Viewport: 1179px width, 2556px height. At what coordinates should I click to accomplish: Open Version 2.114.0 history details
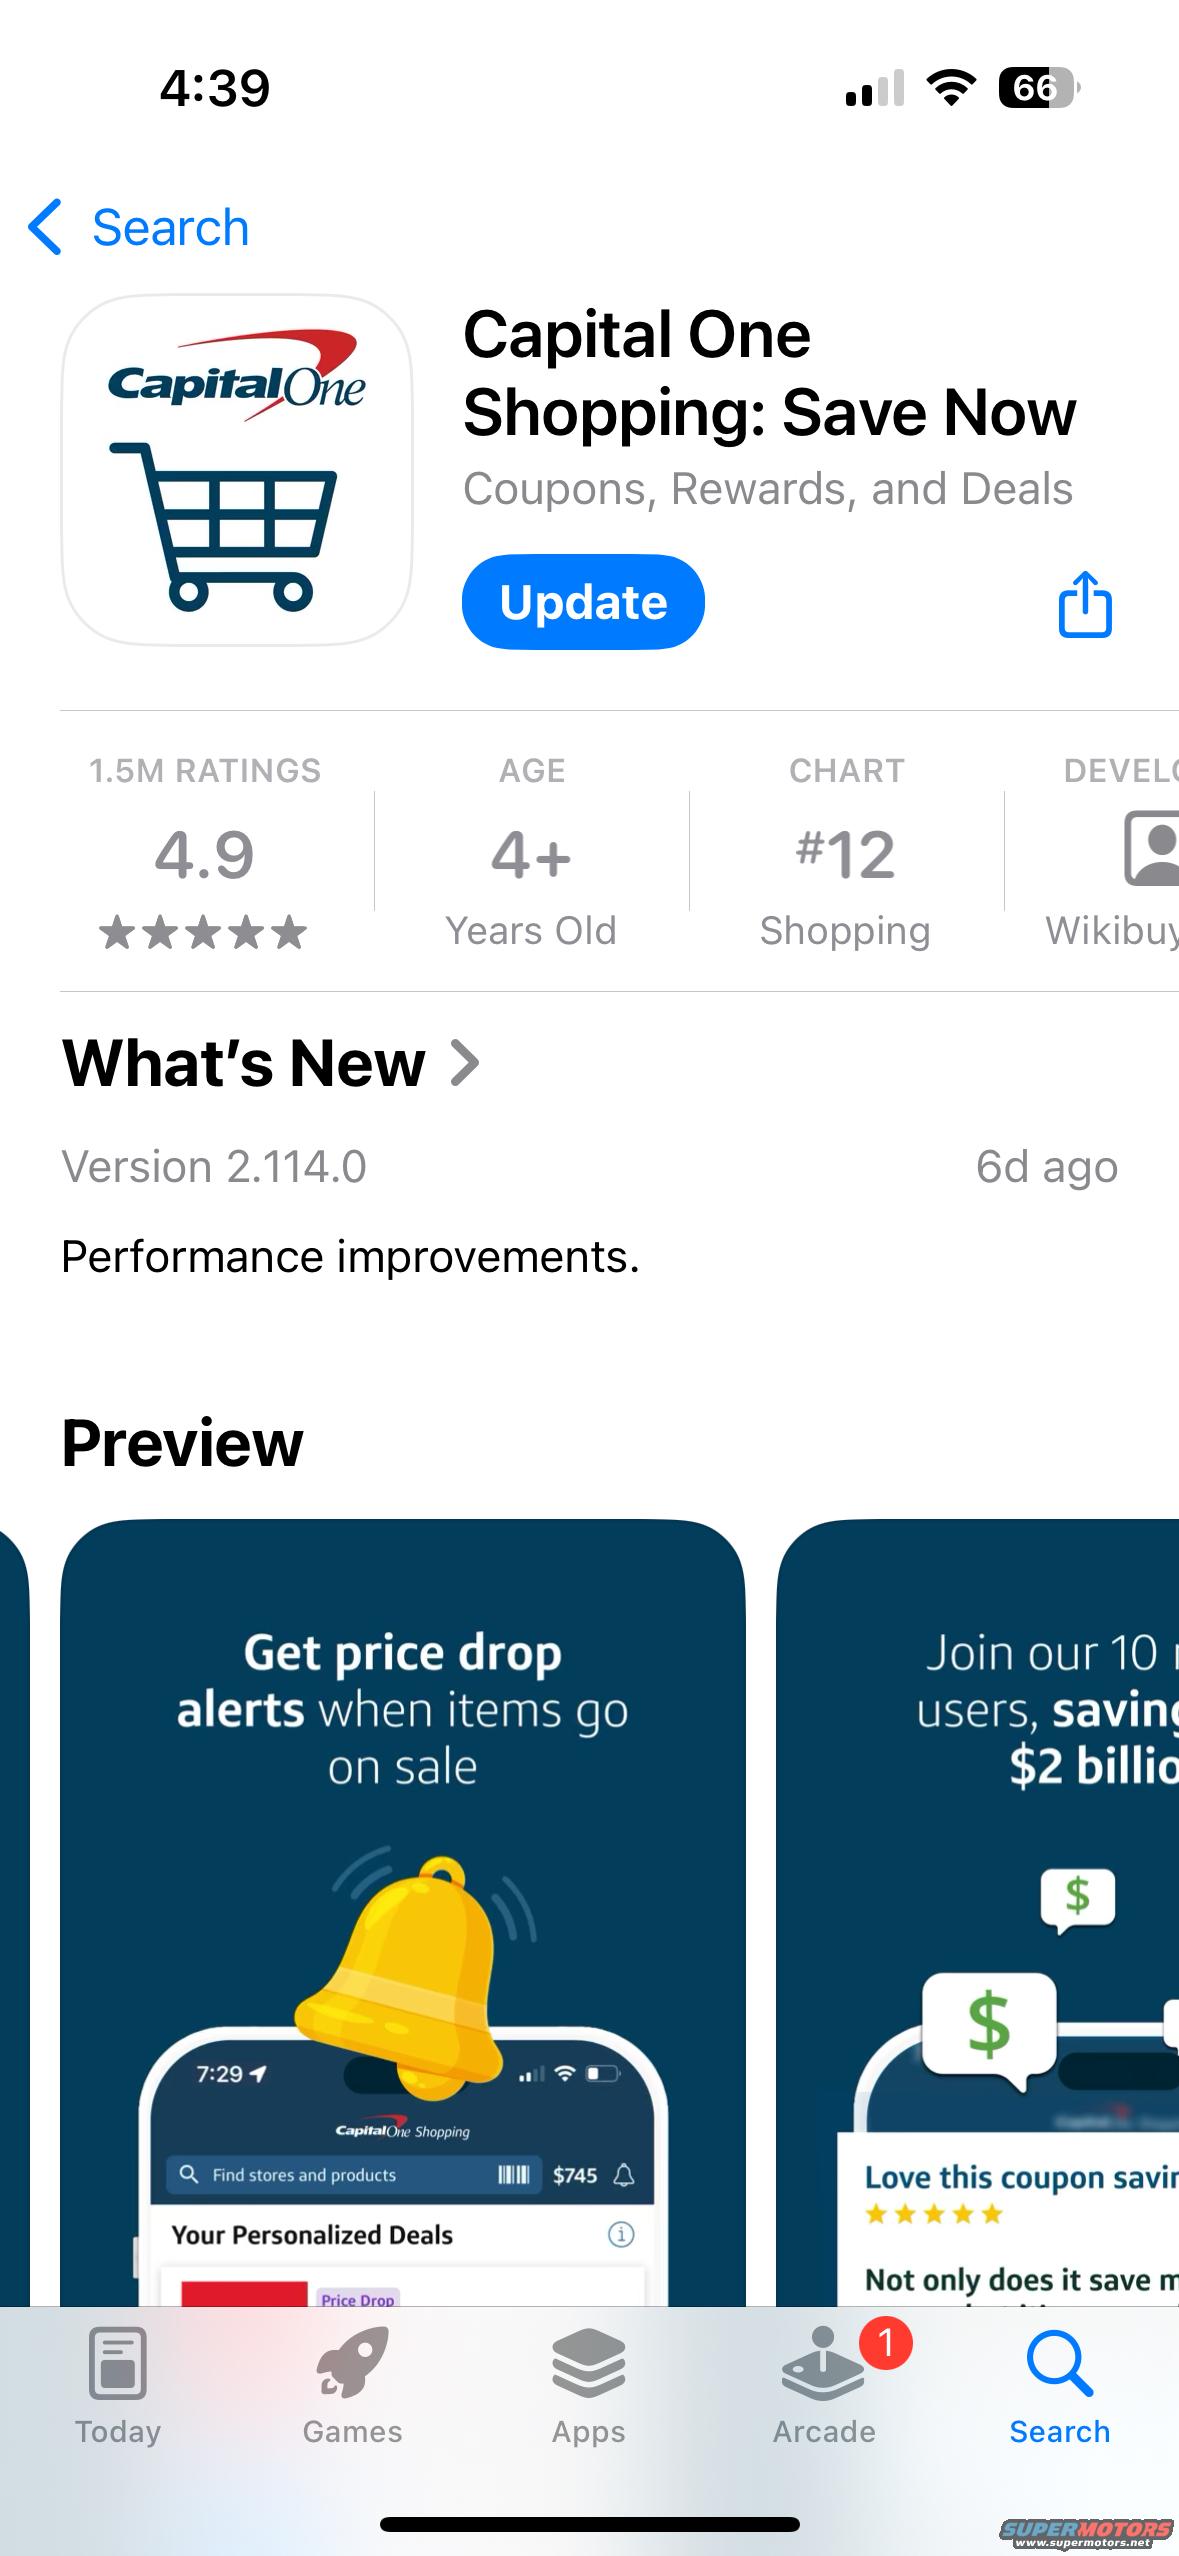point(214,1167)
